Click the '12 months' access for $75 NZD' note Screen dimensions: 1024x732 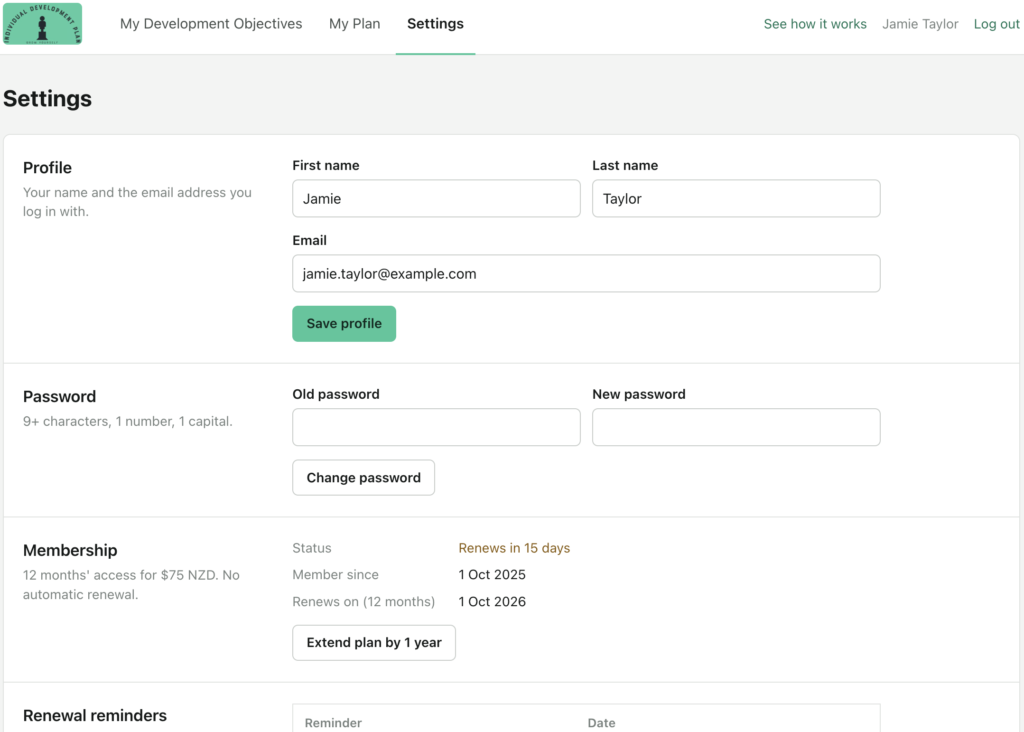(131, 585)
